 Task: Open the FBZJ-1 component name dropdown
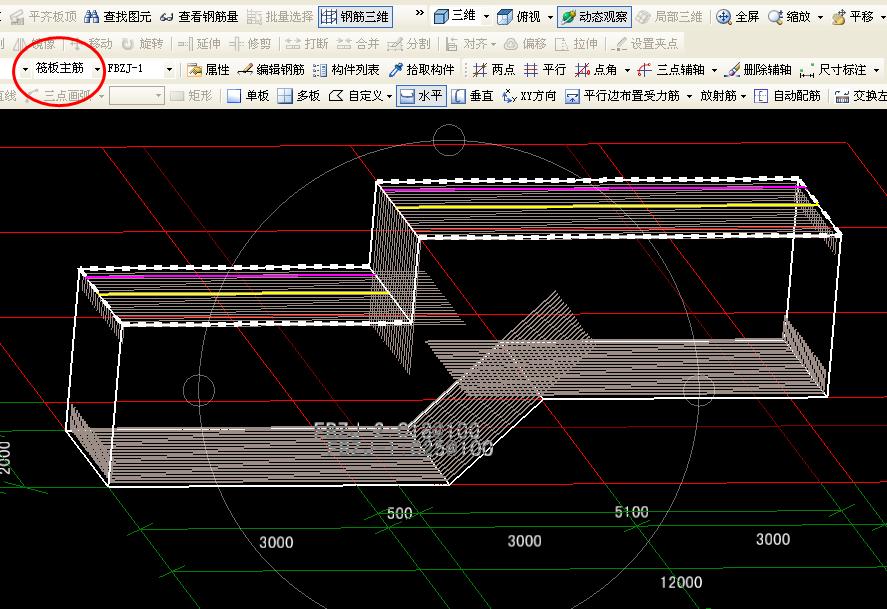[x=169, y=70]
